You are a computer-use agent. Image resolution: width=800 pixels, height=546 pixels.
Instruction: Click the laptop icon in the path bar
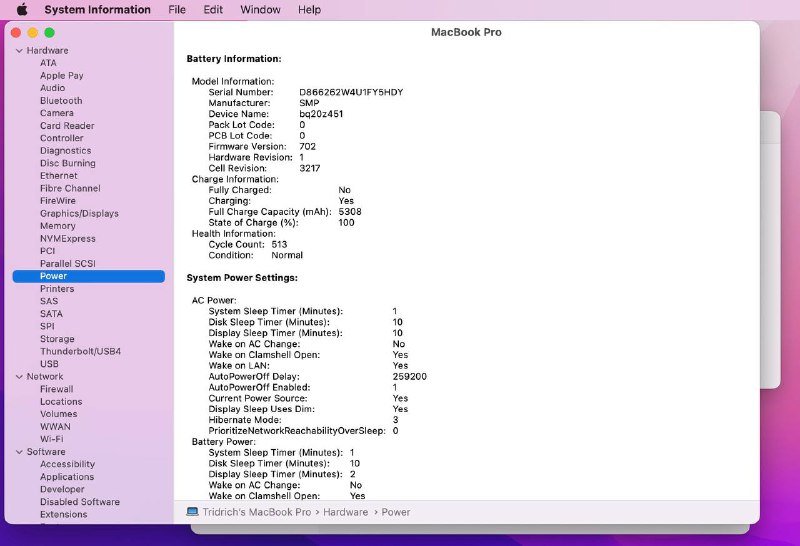coord(192,512)
